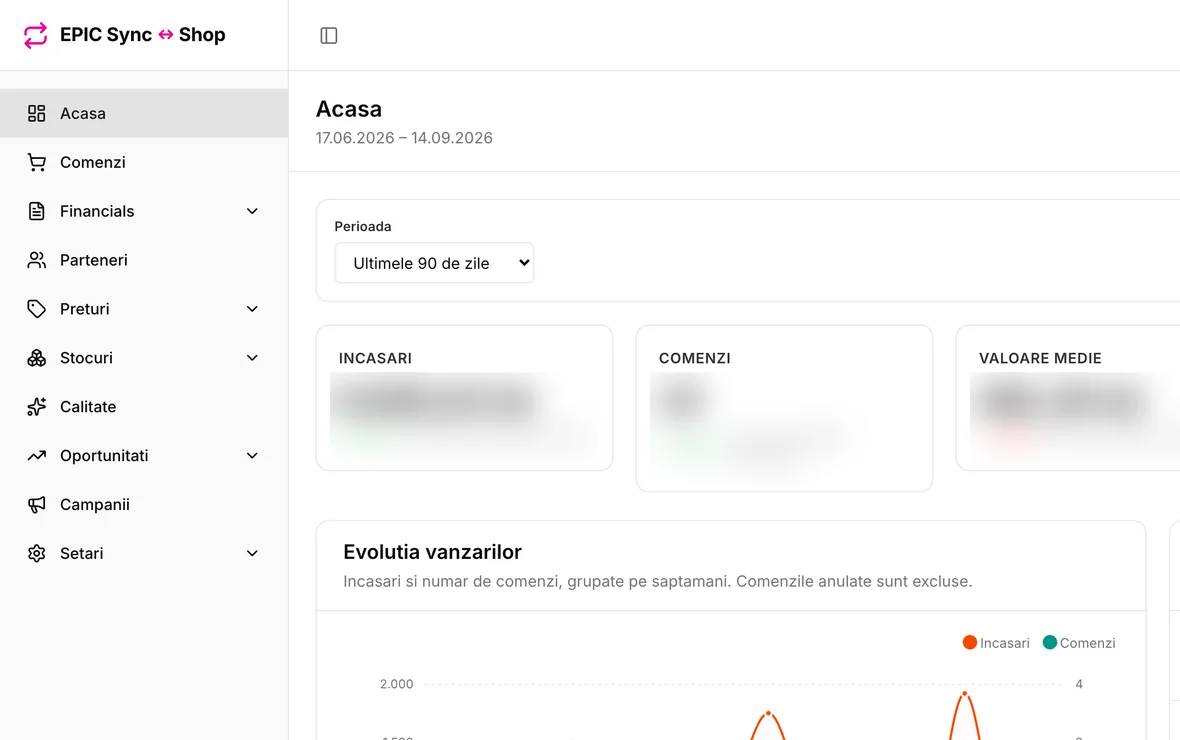Click the Acasa page heading
This screenshot has width=1180, height=740.
[x=348, y=109]
